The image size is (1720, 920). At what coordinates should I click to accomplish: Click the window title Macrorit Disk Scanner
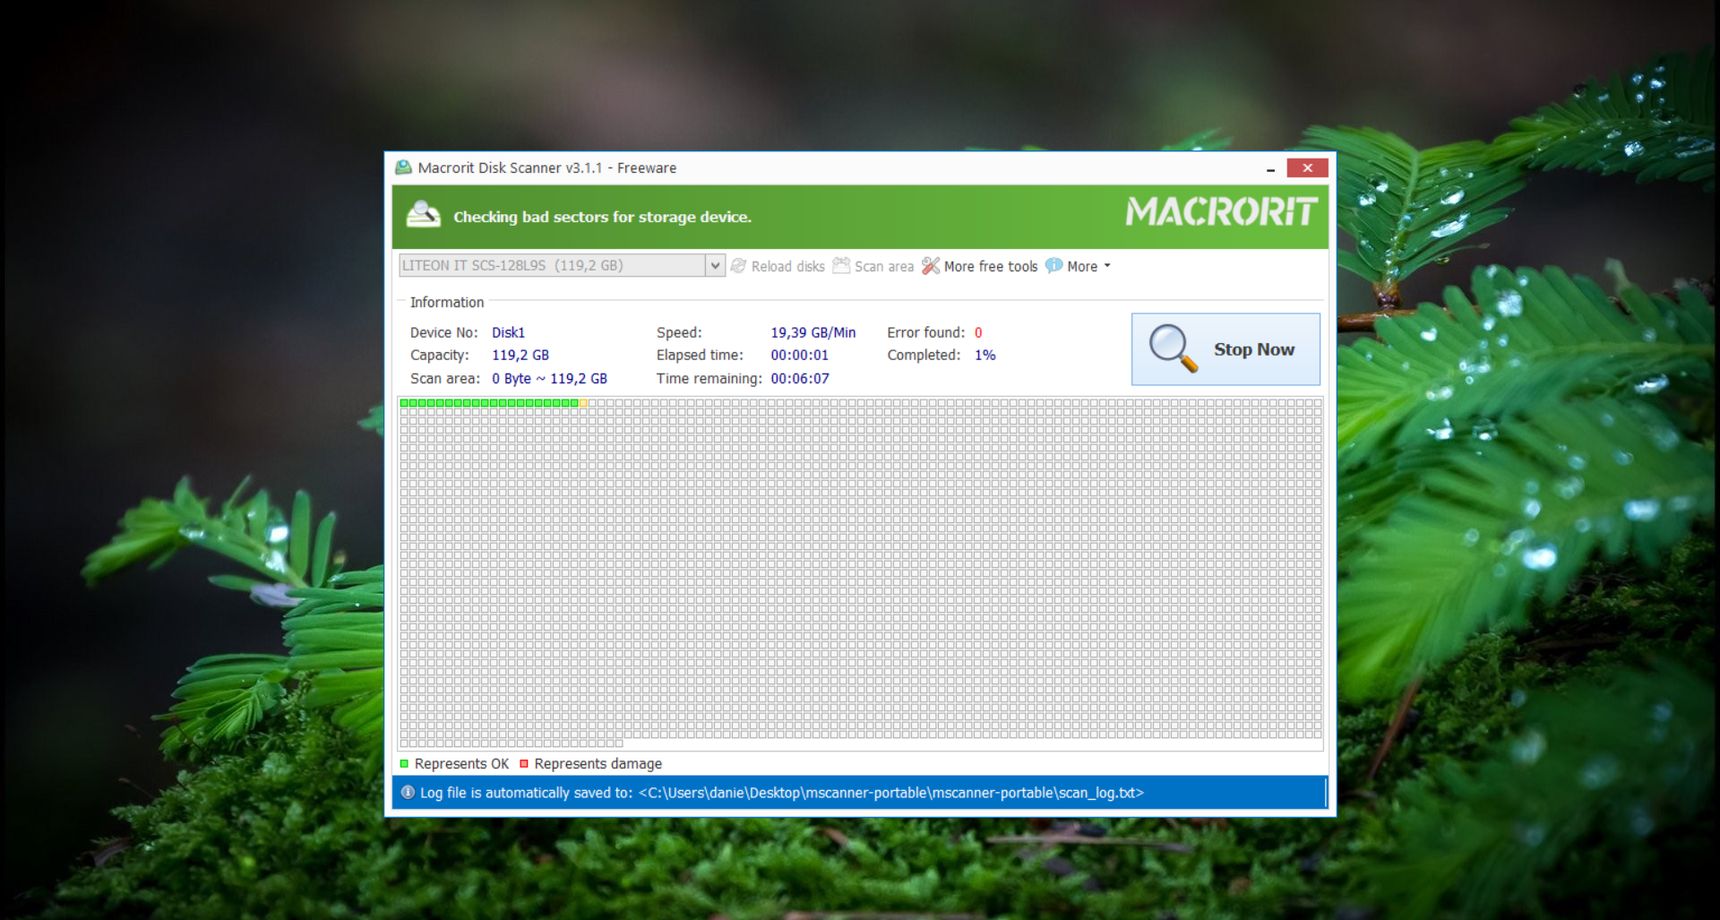pyautogui.click(x=547, y=168)
